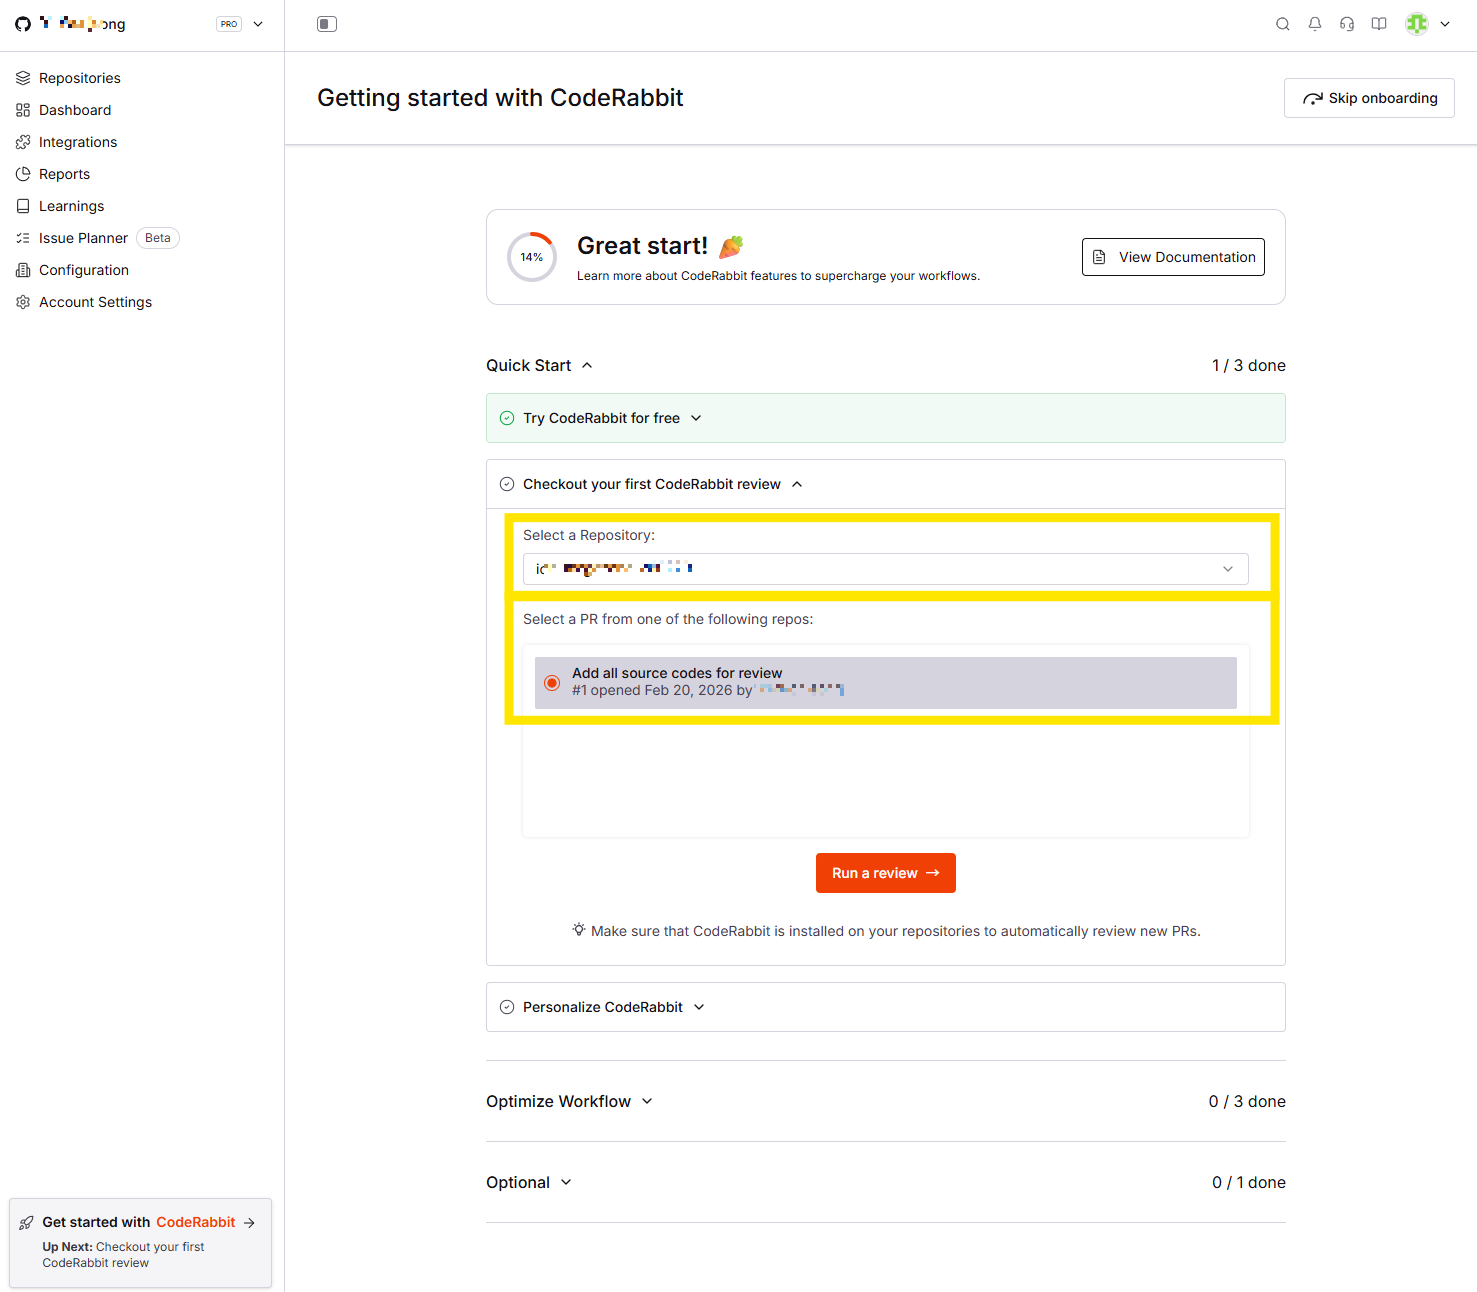Open the organization switcher chevron

pos(258,24)
